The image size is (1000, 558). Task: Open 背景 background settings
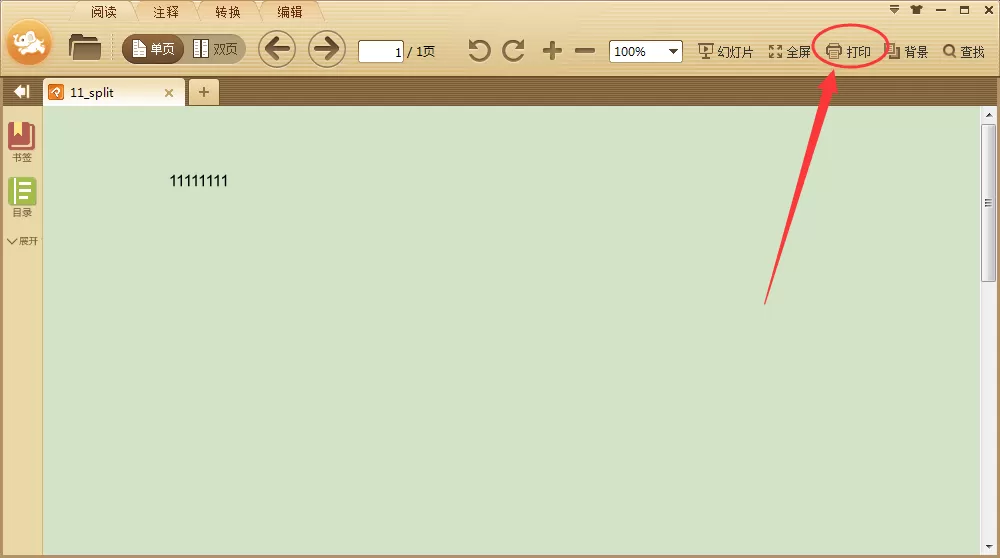pyautogui.click(x=907, y=52)
